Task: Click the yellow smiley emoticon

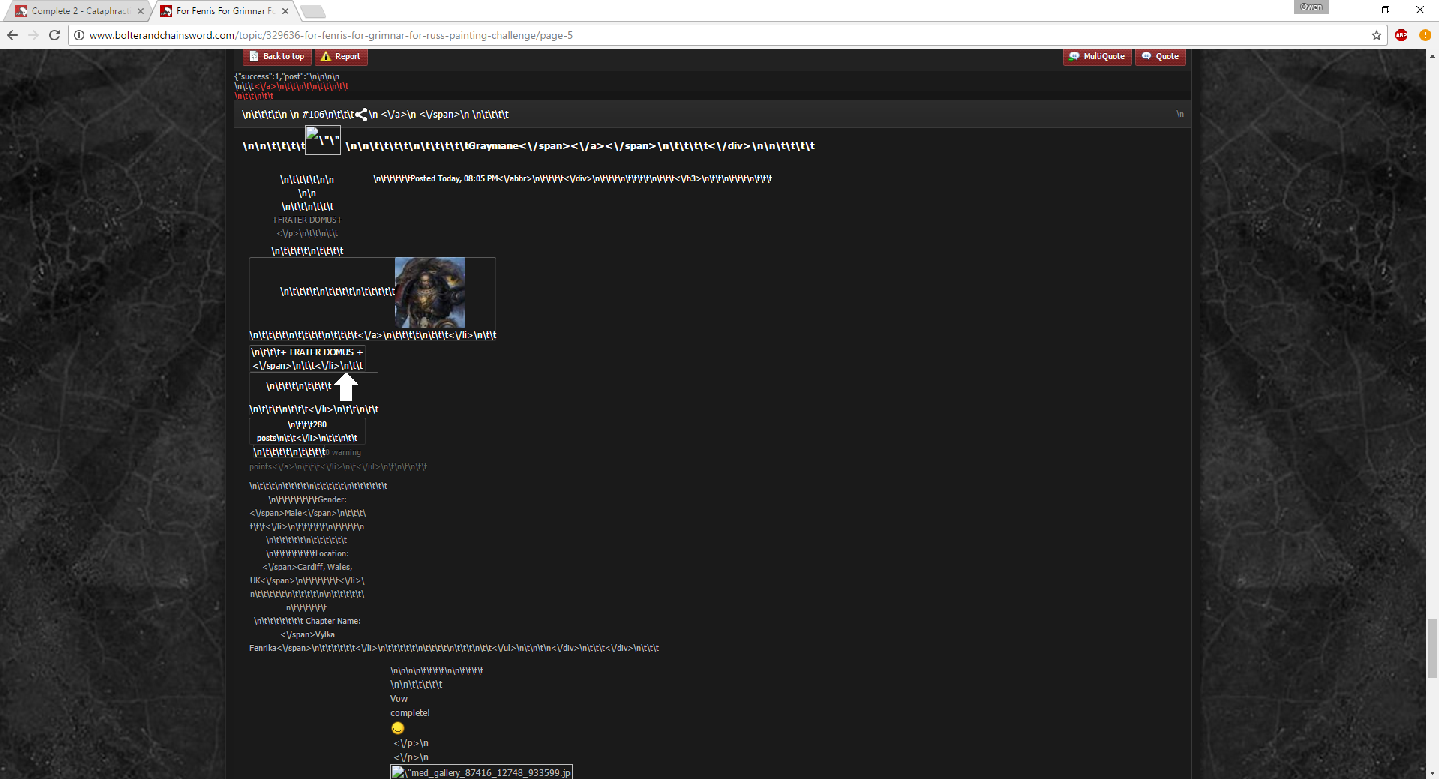Action: click(x=398, y=728)
